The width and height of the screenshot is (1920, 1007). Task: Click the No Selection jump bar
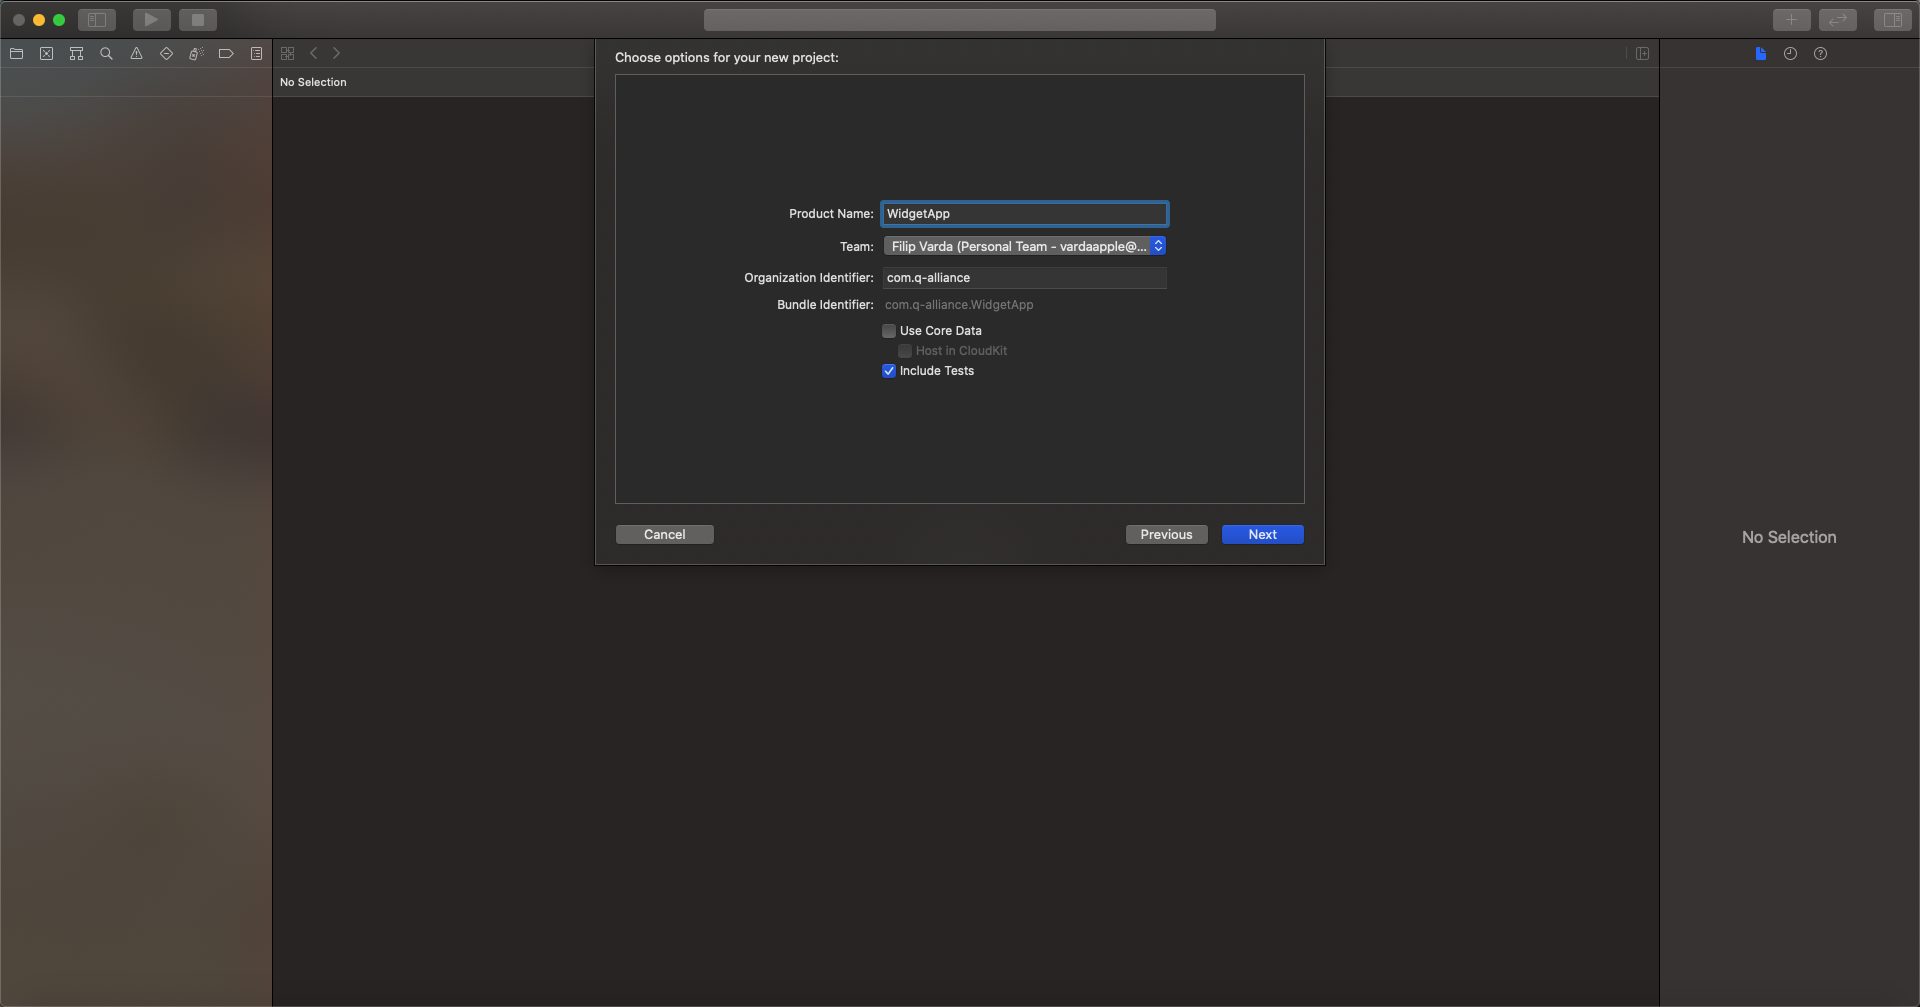click(x=313, y=82)
